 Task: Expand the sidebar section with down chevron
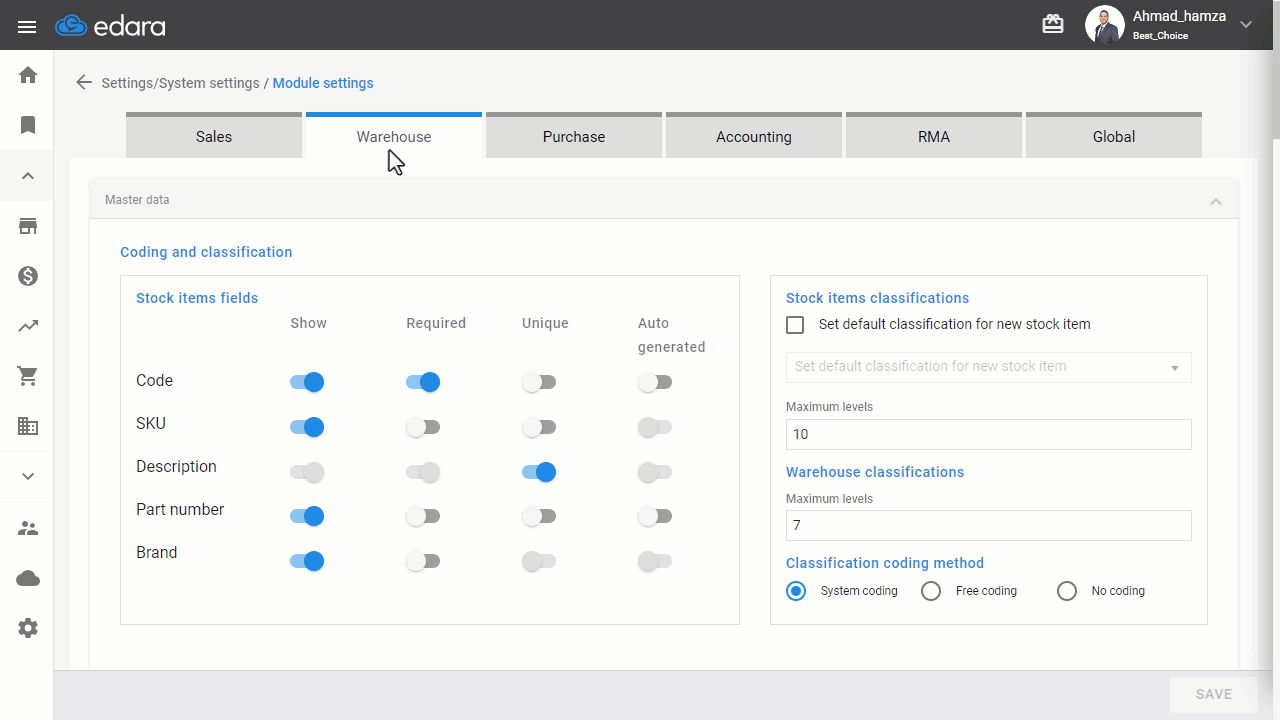click(28, 477)
